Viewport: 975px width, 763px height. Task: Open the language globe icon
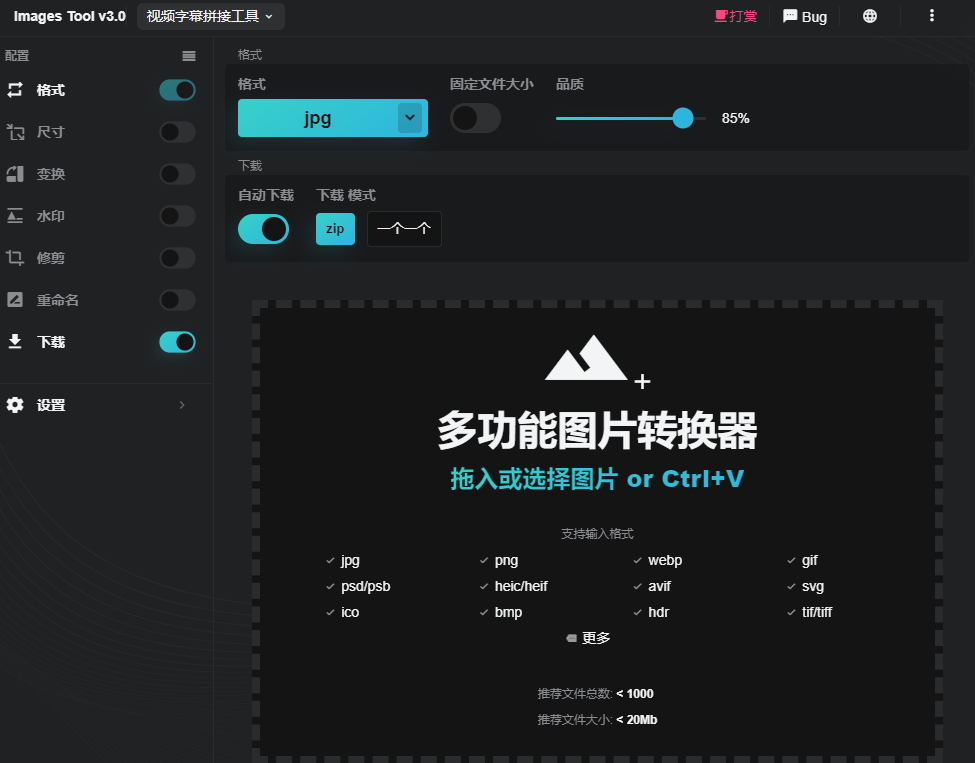coord(870,16)
